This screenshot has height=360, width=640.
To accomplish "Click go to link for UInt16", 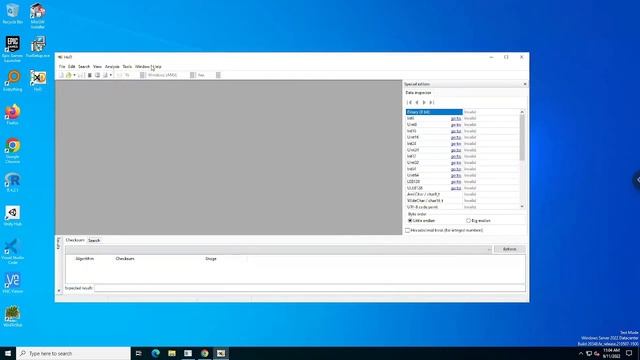I will tap(456, 137).
